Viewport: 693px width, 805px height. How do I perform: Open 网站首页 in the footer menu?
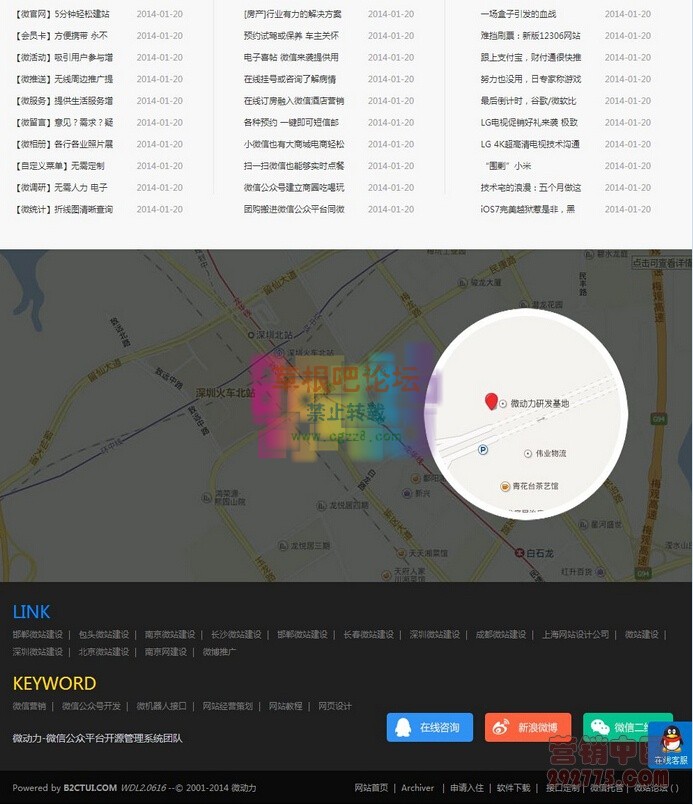click(371, 788)
